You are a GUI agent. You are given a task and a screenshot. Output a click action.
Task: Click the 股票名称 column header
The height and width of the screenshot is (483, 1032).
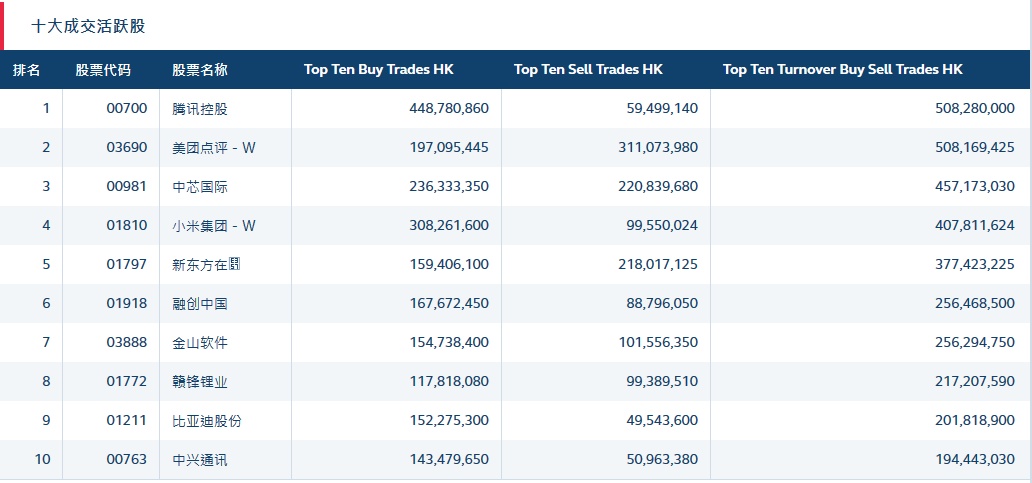click(200, 70)
